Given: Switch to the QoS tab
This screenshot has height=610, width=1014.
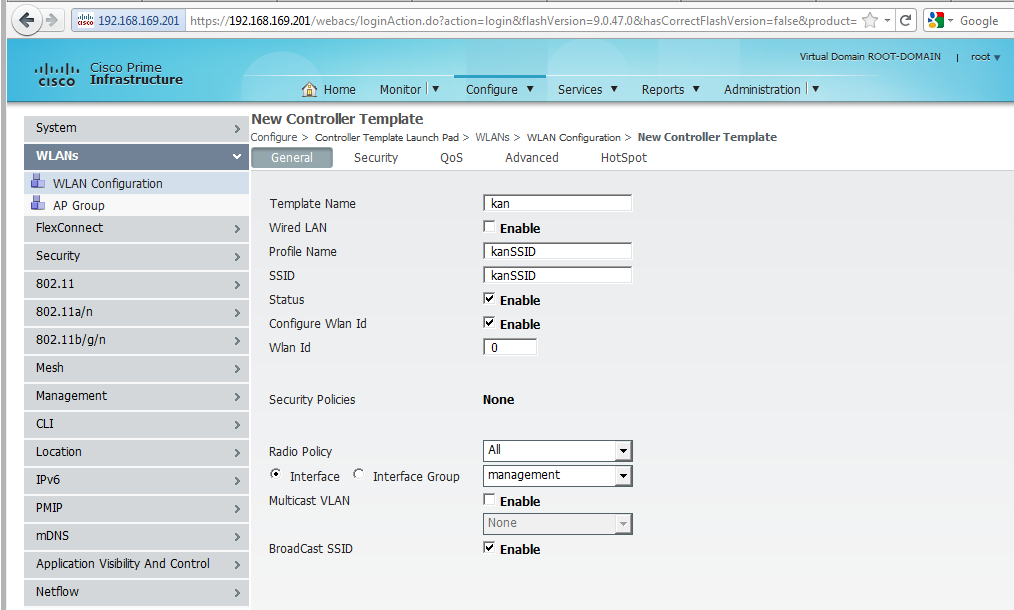Looking at the screenshot, I should point(451,158).
